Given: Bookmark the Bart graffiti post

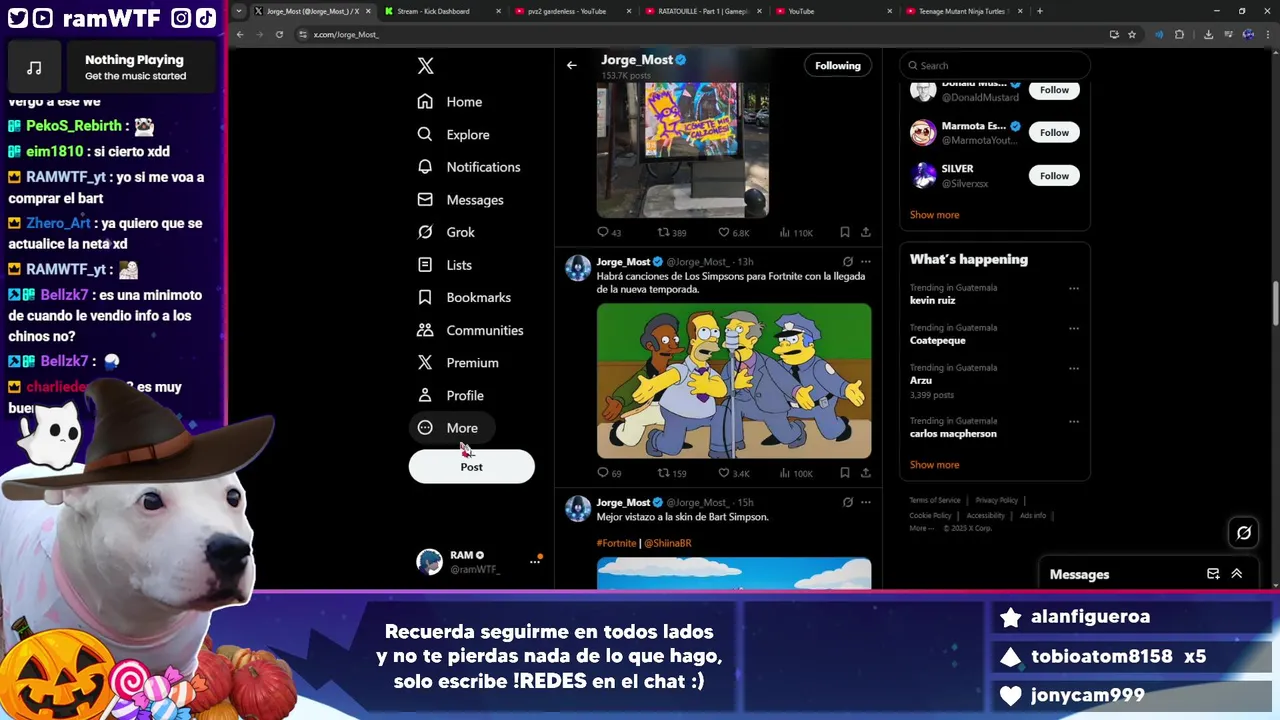Looking at the screenshot, I should [x=845, y=232].
